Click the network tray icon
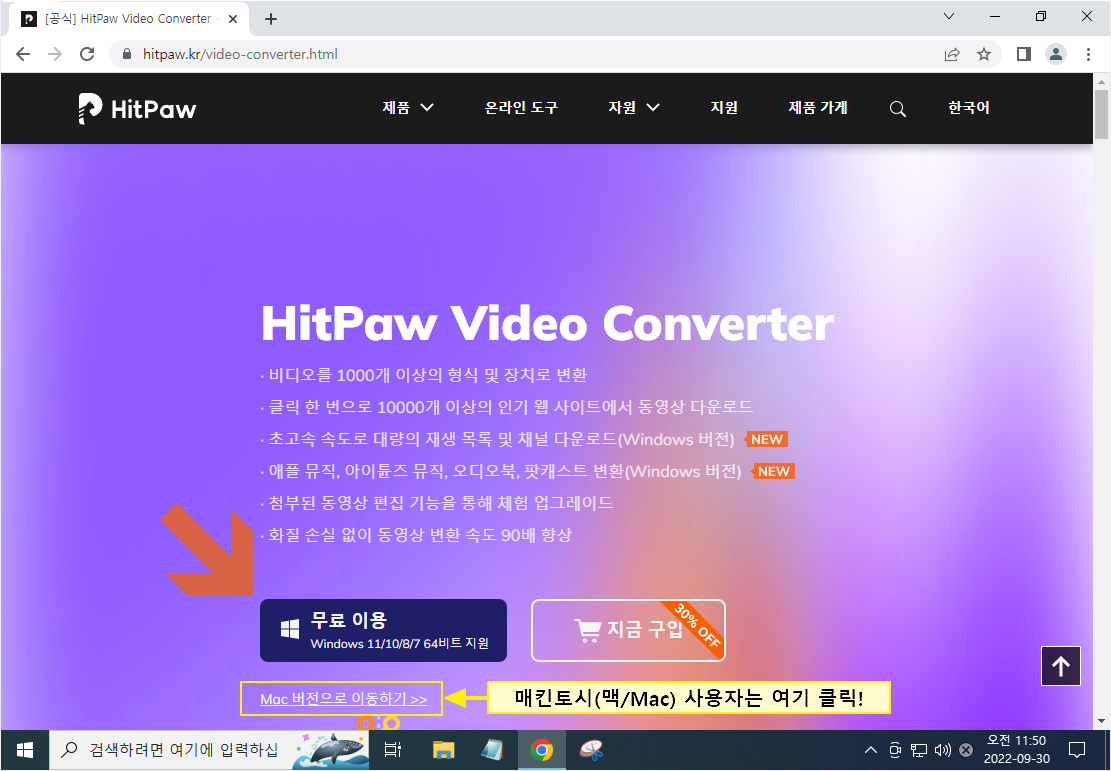1111x771 pixels. point(918,750)
